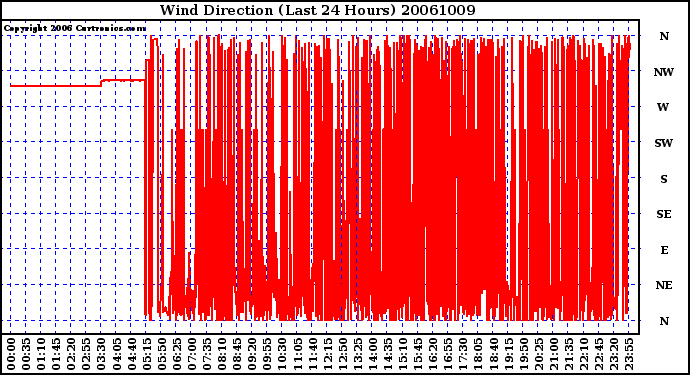Click the 02:20 time axis label
The image size is (690, 375).
click(71, 354)
